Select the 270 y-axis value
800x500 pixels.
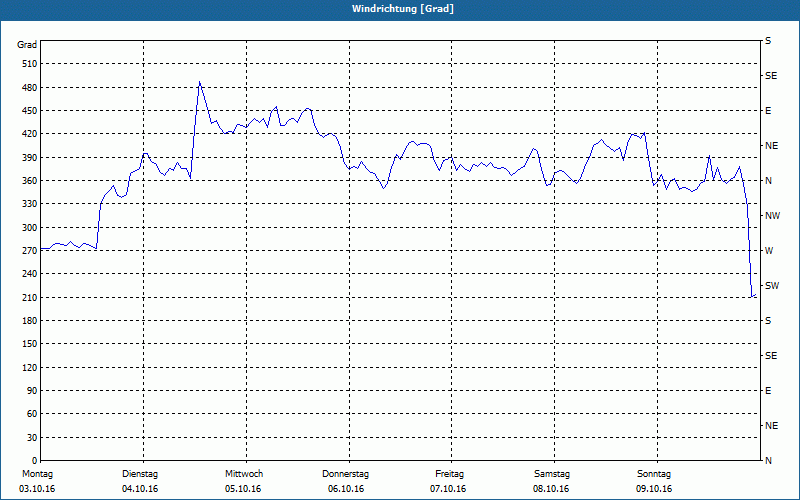(x=30, y=251)
